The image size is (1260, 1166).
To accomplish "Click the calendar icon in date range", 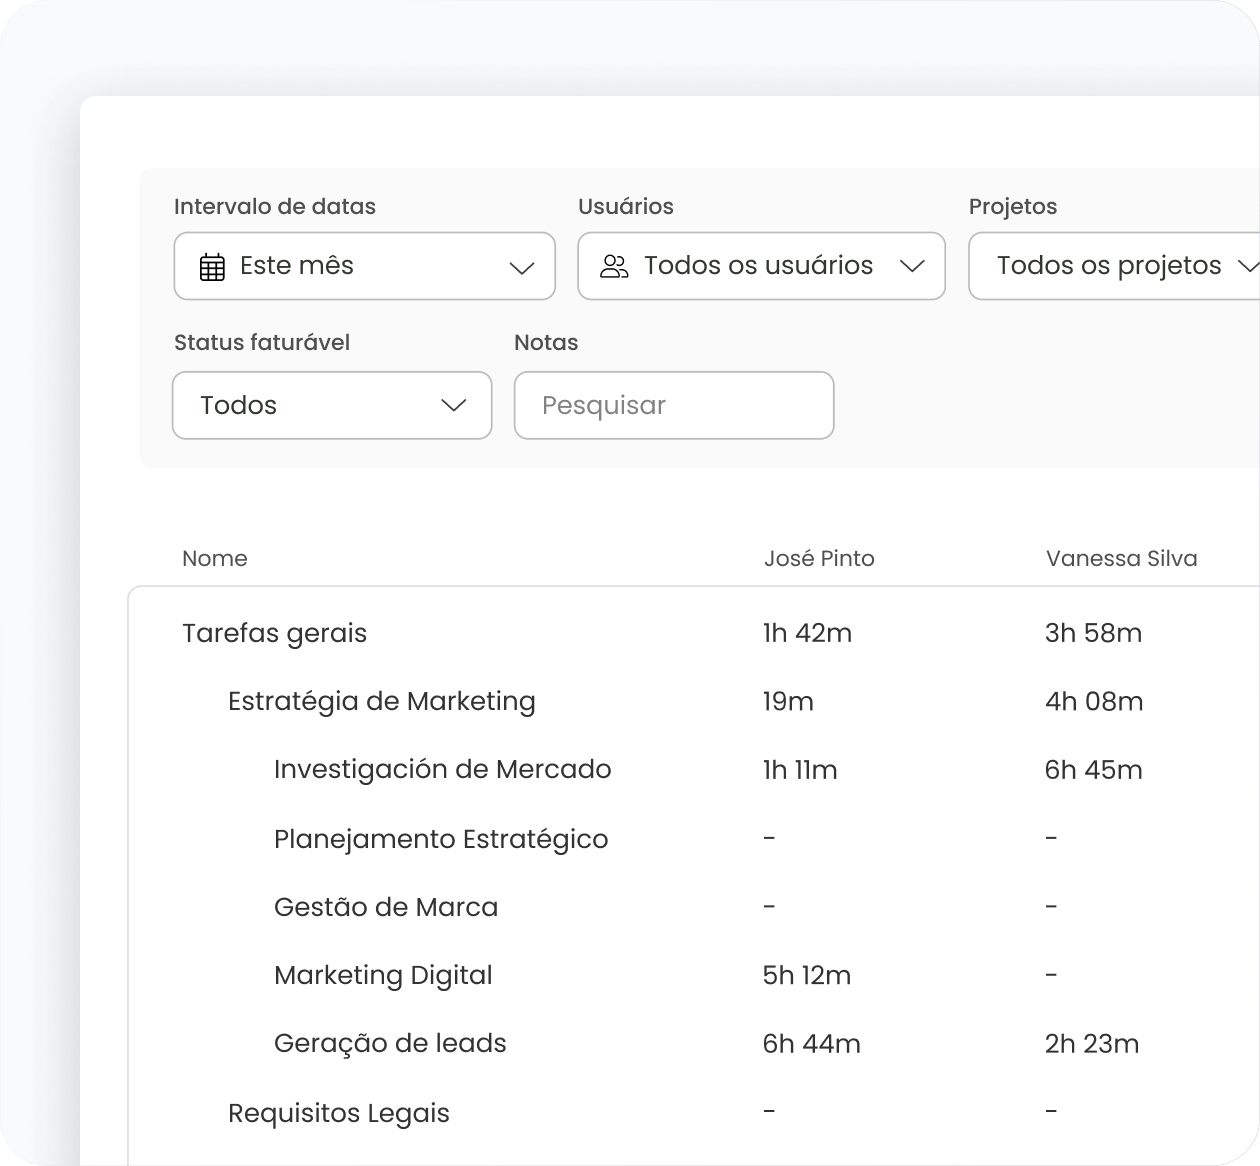I will click(x=212, y=267).
